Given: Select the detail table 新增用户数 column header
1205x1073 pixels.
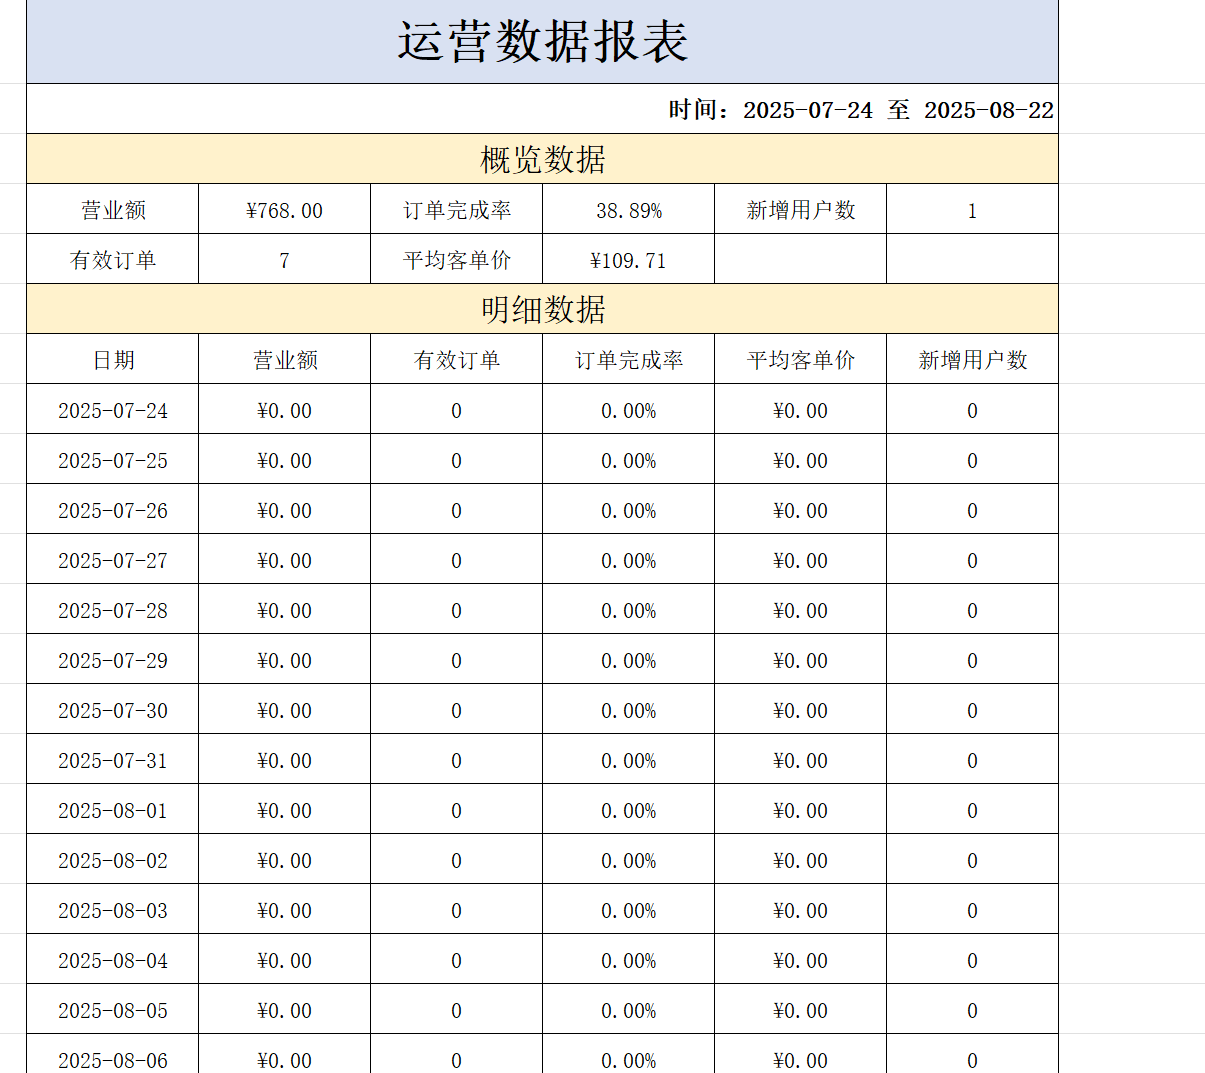Looking at the screenshot, I should 972,359.
